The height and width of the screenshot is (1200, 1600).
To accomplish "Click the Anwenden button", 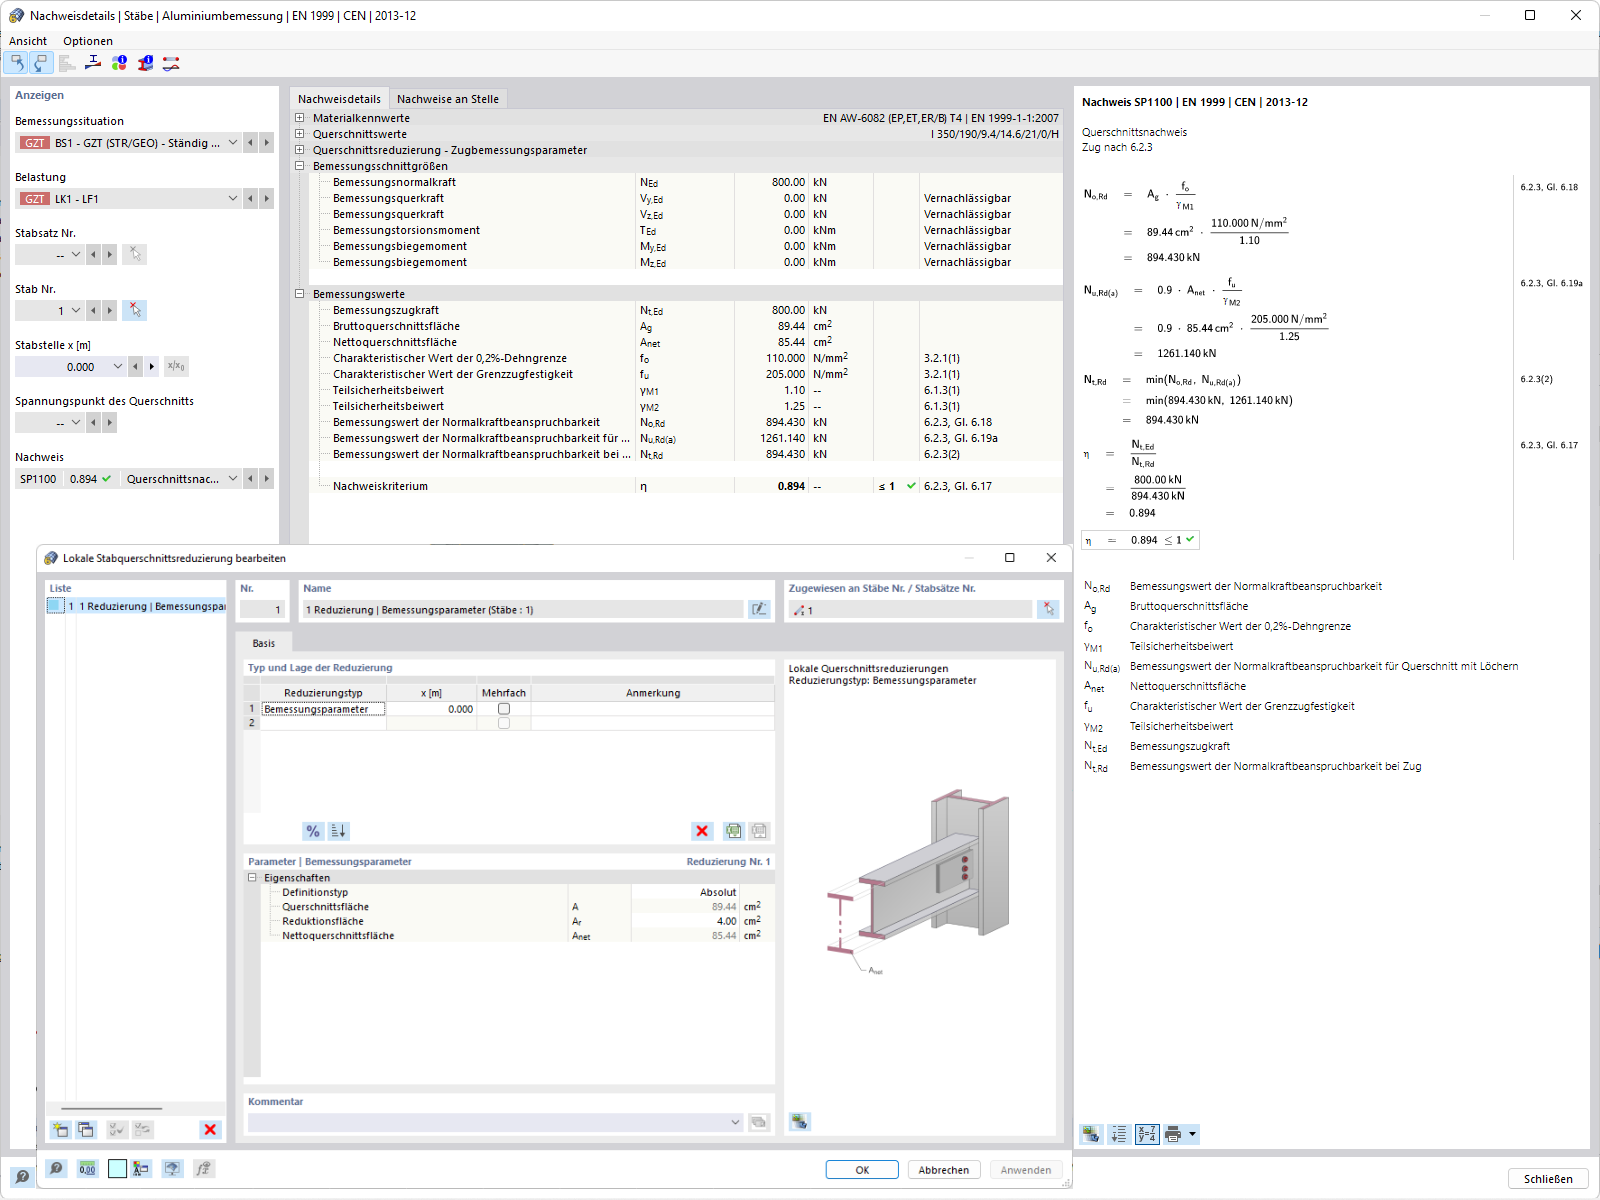I will pos(1026,1170).
